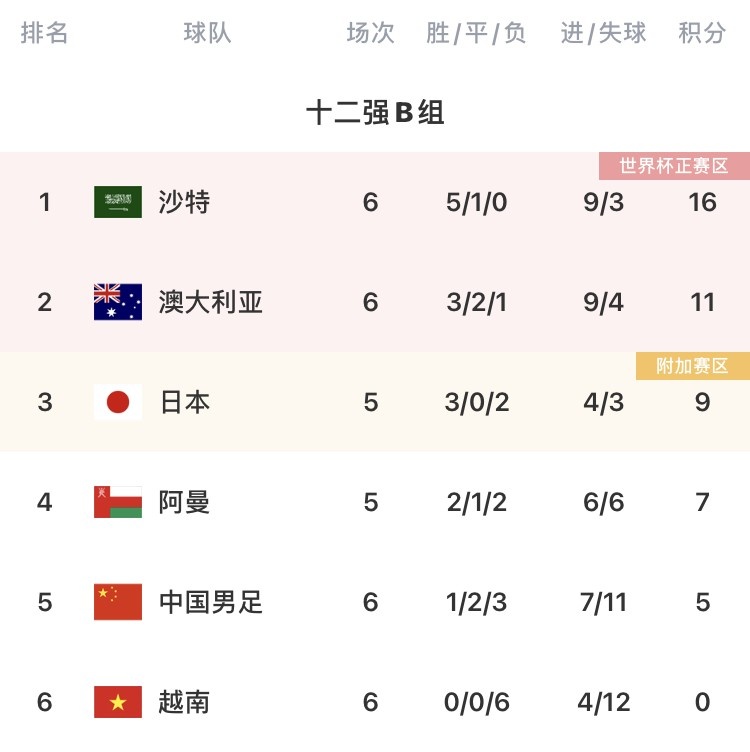Open team 沙特 details
The image size is (750, 752).
[184, 202]
